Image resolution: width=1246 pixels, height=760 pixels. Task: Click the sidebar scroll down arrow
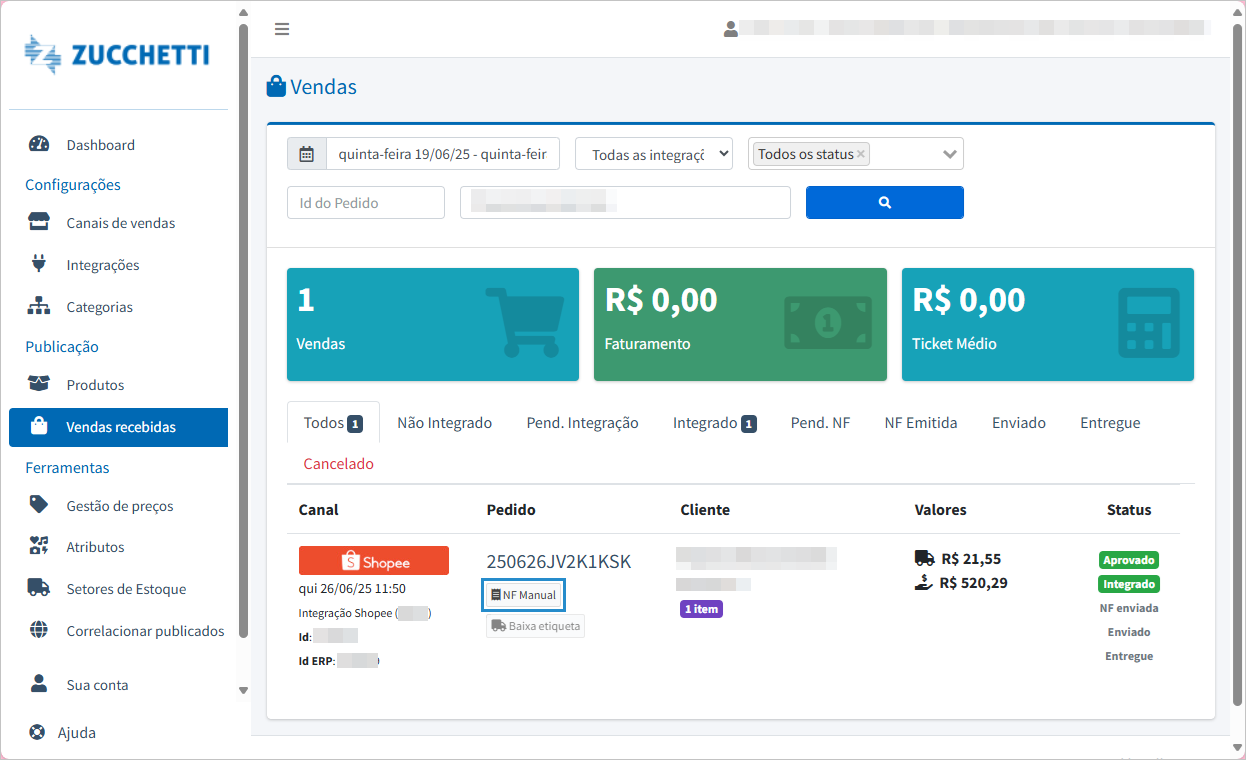(243, 690)
